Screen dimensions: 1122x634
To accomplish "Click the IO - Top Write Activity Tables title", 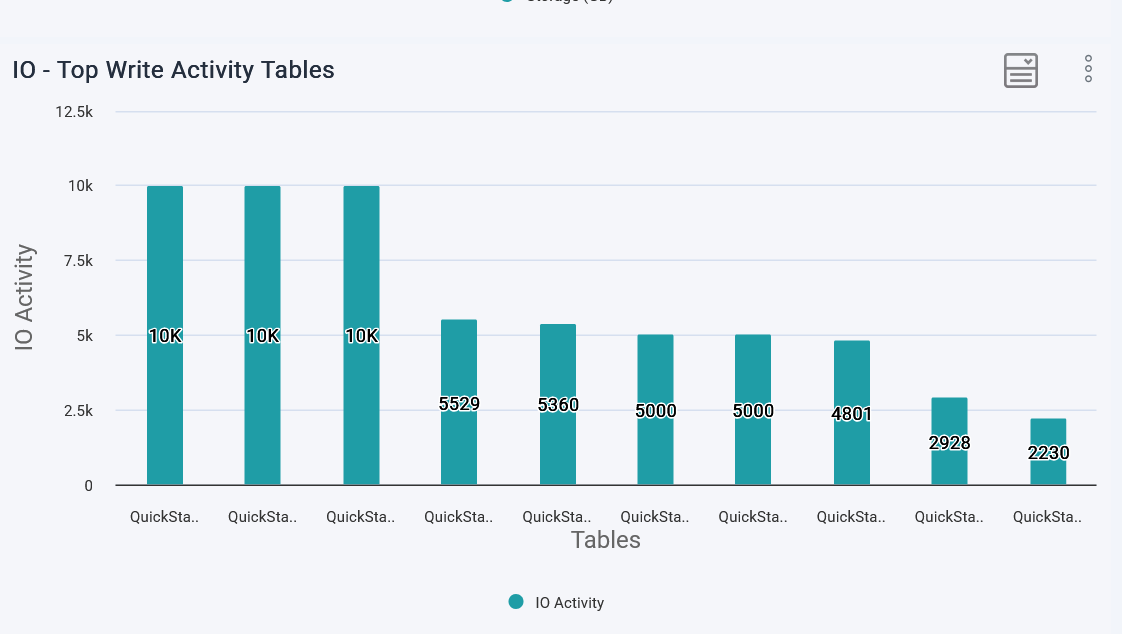I will tap(173, 70).
